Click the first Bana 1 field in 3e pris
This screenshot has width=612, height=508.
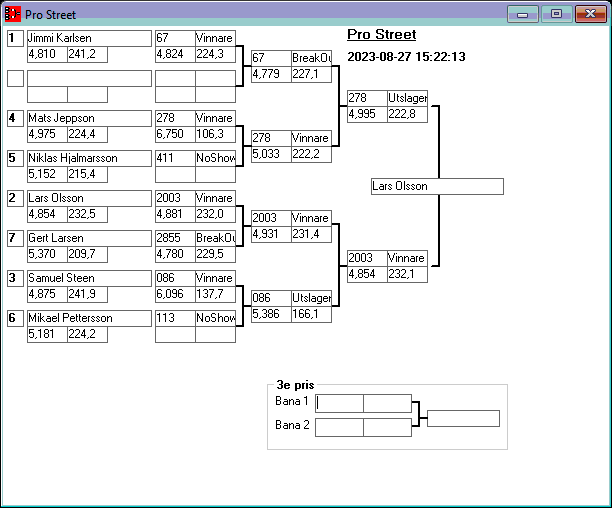(339, 403)
